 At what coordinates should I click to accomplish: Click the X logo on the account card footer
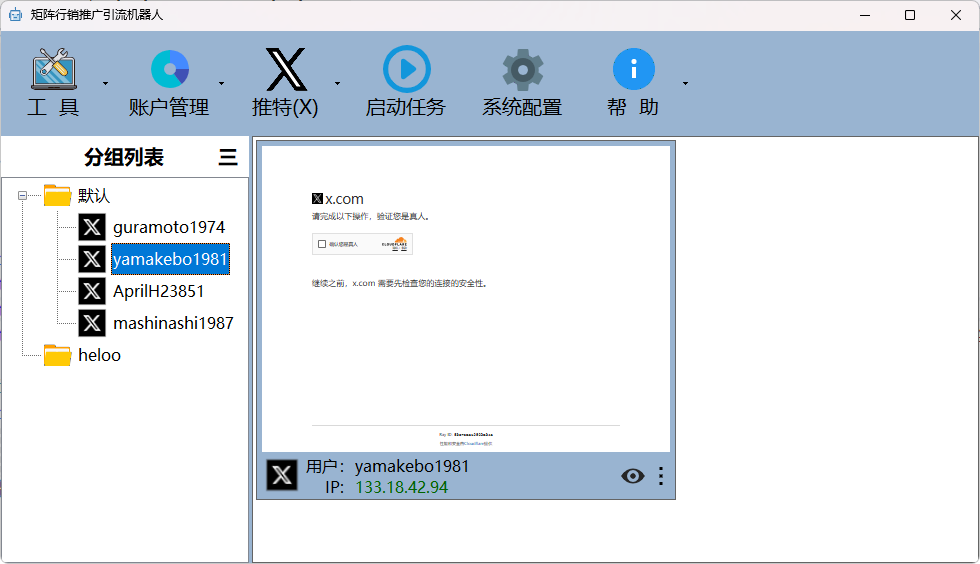(x=282, y=475)
